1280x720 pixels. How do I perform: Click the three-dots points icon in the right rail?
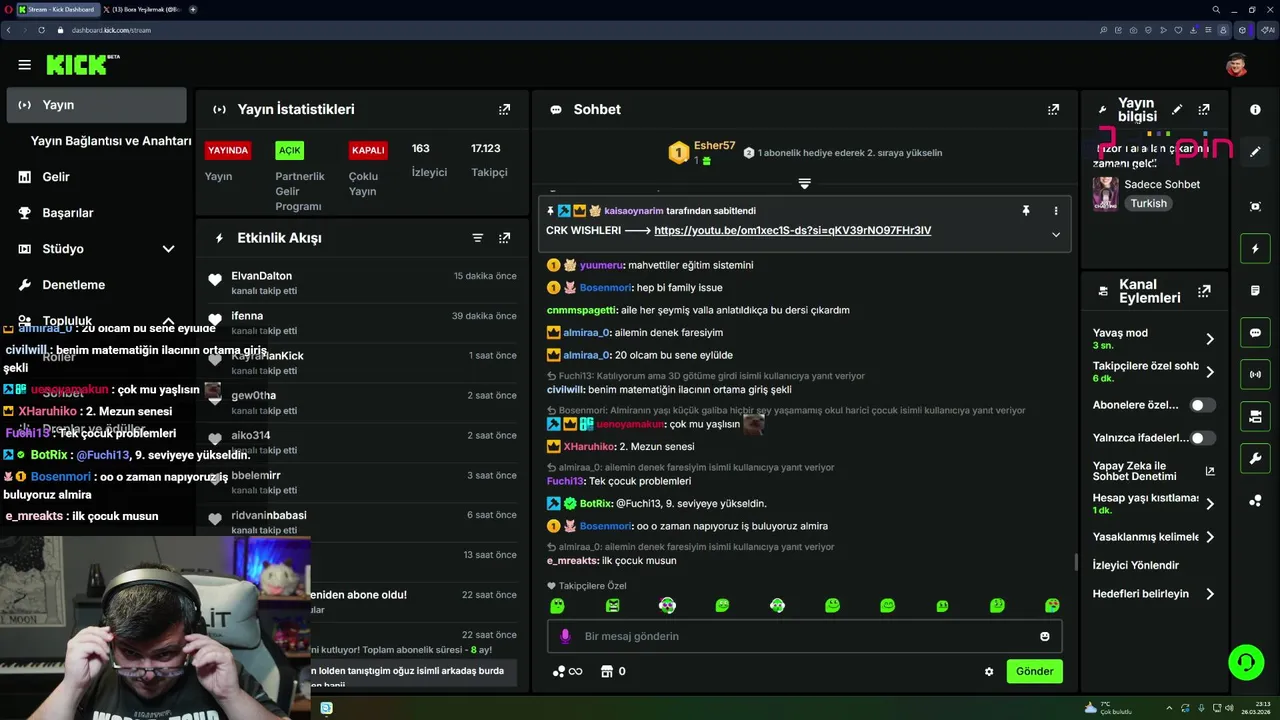pyautogui.click(x=1255, y=501)
